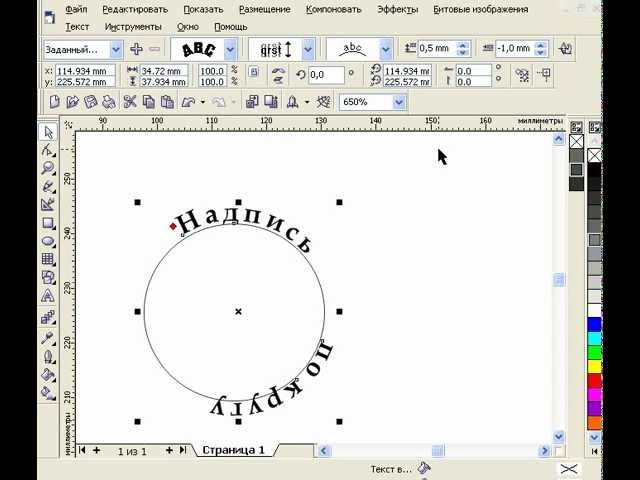
Task: Pick the blue color swatch in palette
Action: [x=594, y=324]
